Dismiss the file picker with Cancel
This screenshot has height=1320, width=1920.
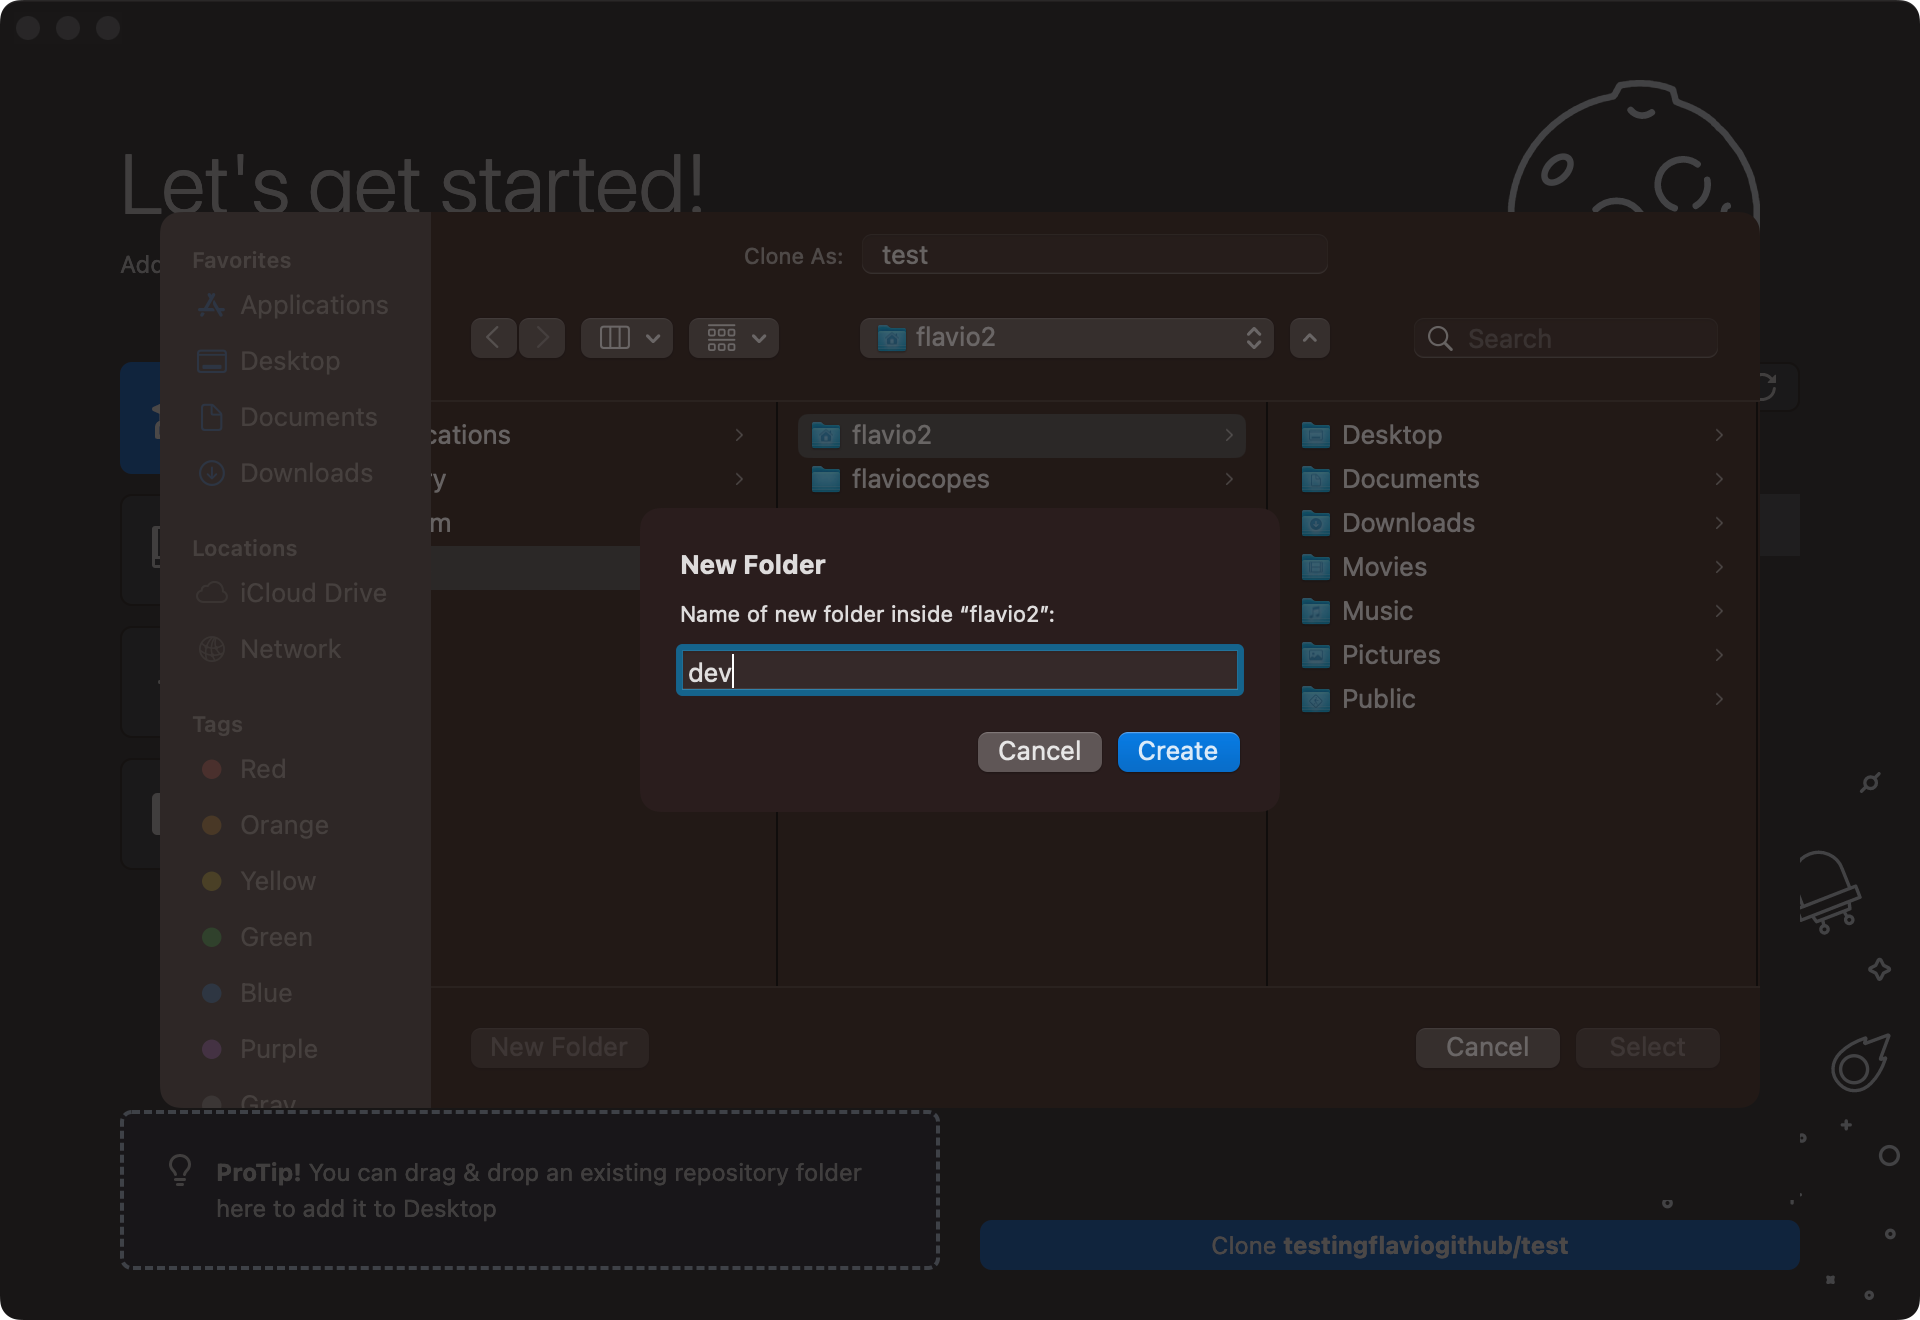(x=1487, y=1046)
